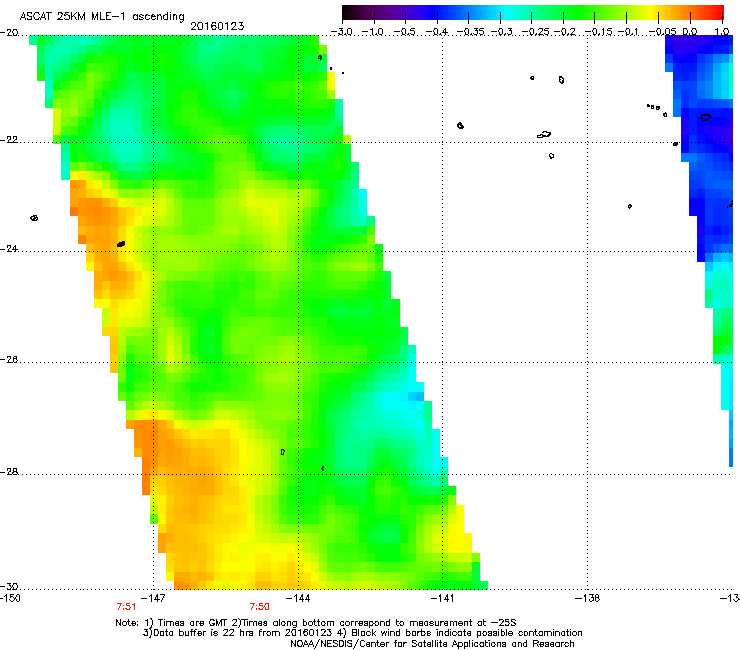Select the -0.4 color scale value
Screen dimensions: 740x650
tap(437, 32)
